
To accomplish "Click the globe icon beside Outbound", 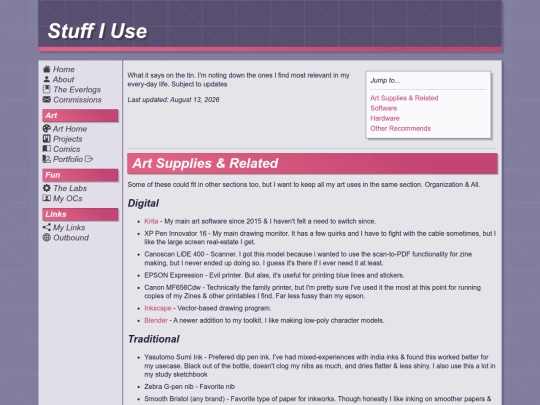I will pos(46,238).
